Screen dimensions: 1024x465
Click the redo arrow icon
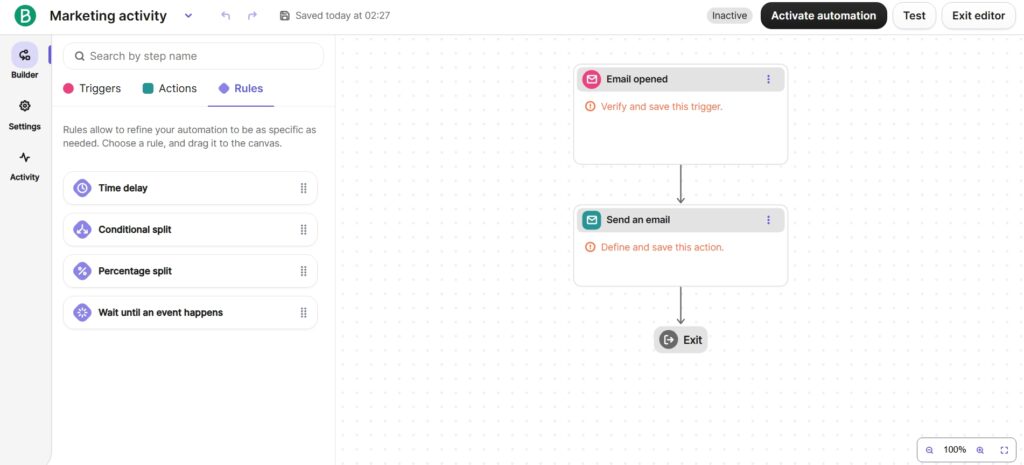252,16
